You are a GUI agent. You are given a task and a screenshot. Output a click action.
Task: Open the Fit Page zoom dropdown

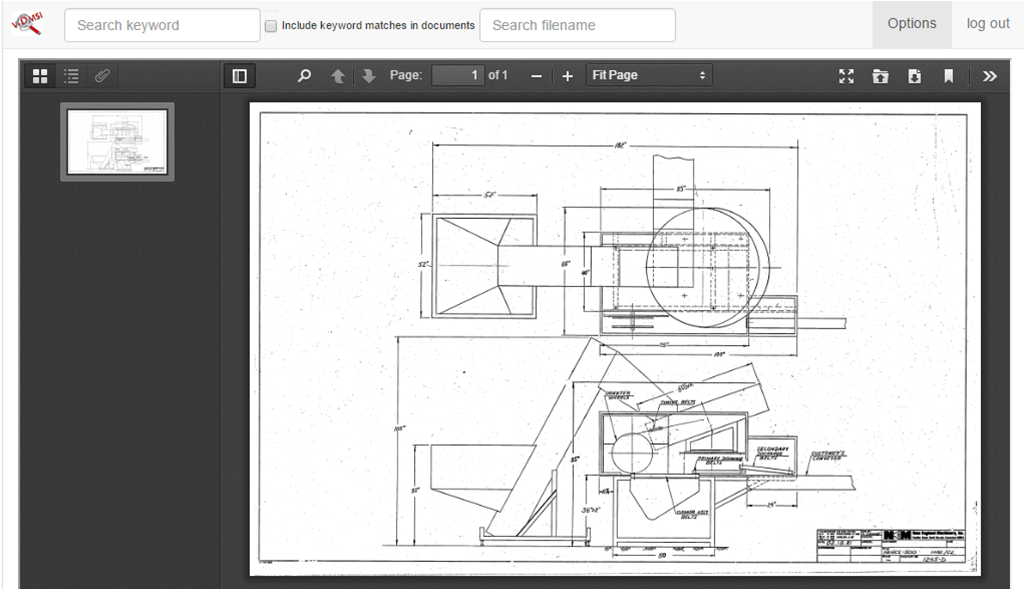coord(648,76)
